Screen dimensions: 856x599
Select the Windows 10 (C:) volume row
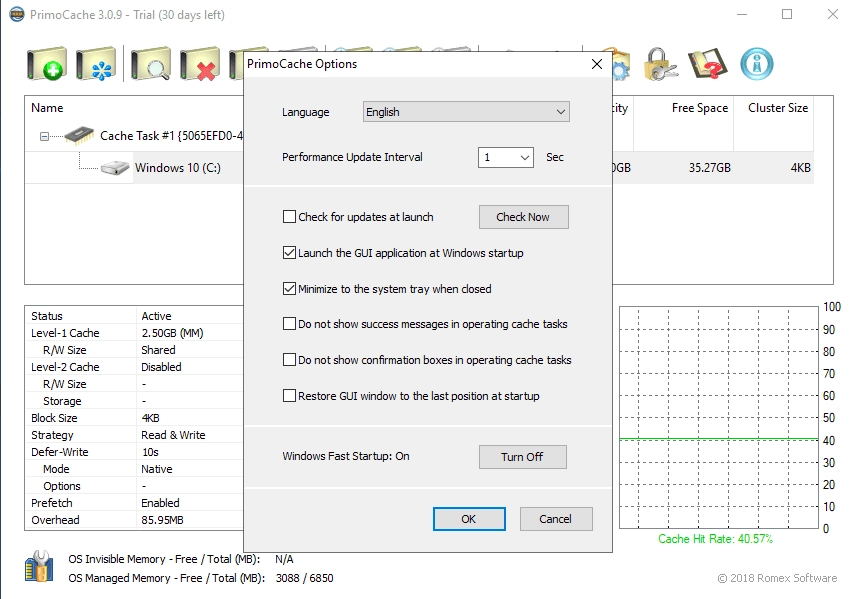pos(177,168)
